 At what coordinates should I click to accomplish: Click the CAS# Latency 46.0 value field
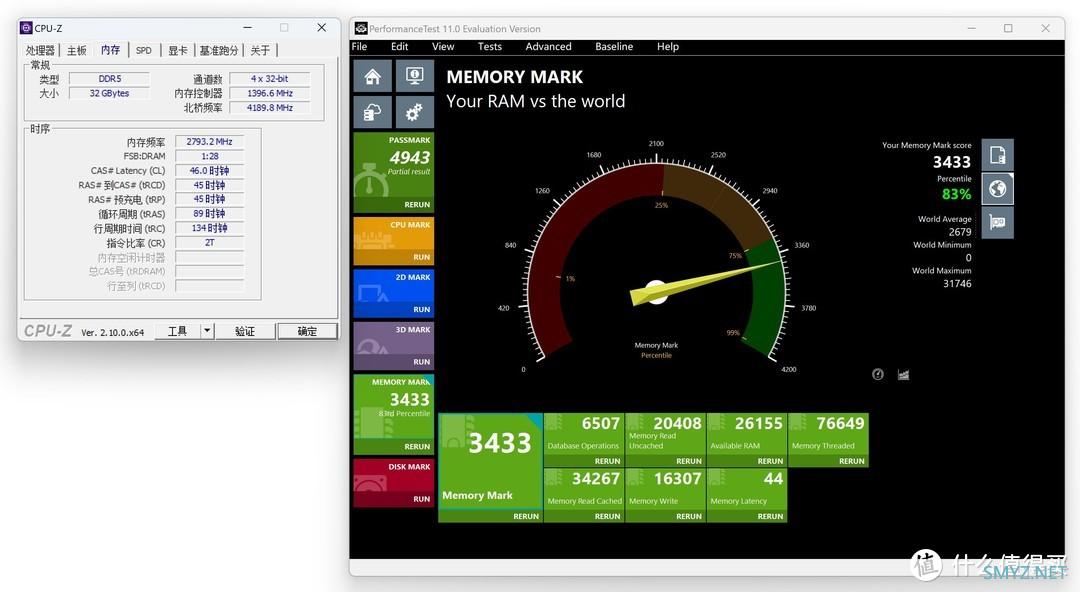[209, 170]
